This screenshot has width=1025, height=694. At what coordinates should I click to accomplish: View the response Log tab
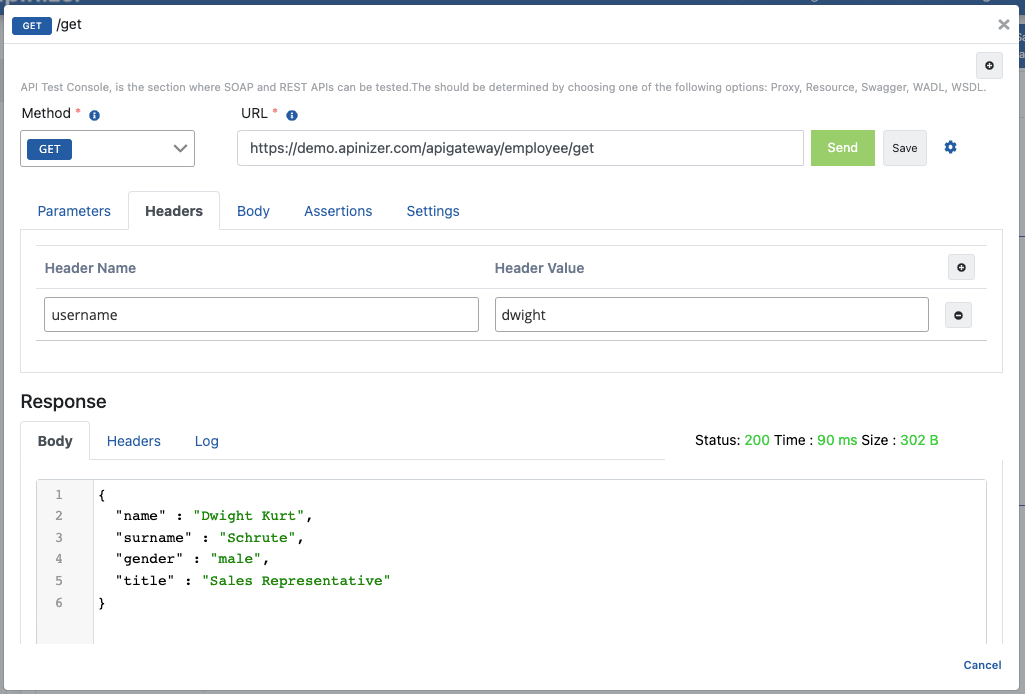[207, 441]
